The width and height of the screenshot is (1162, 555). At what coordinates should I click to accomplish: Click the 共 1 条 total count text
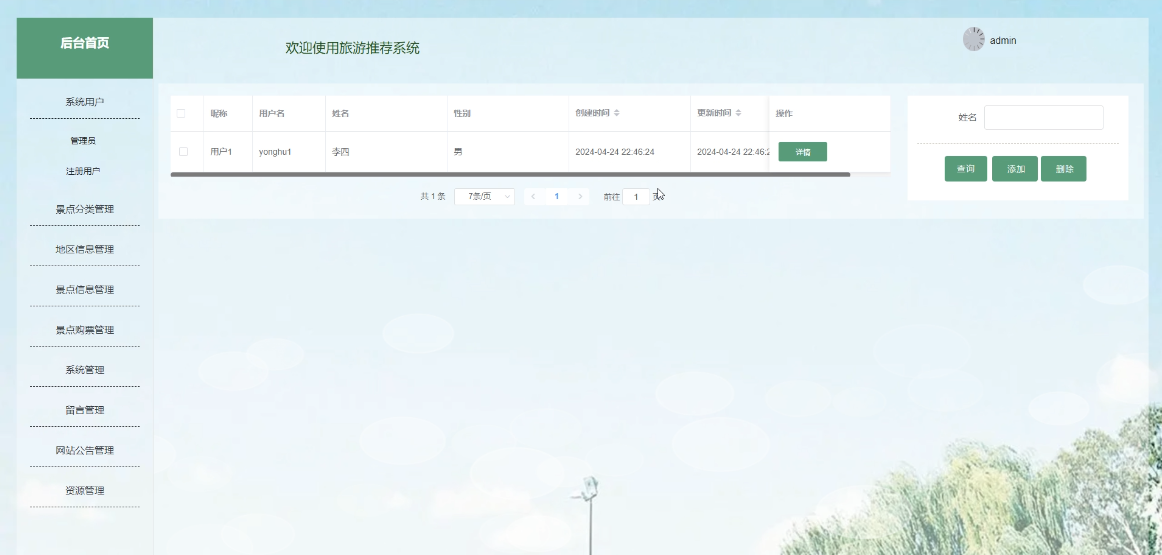[433, 196]
